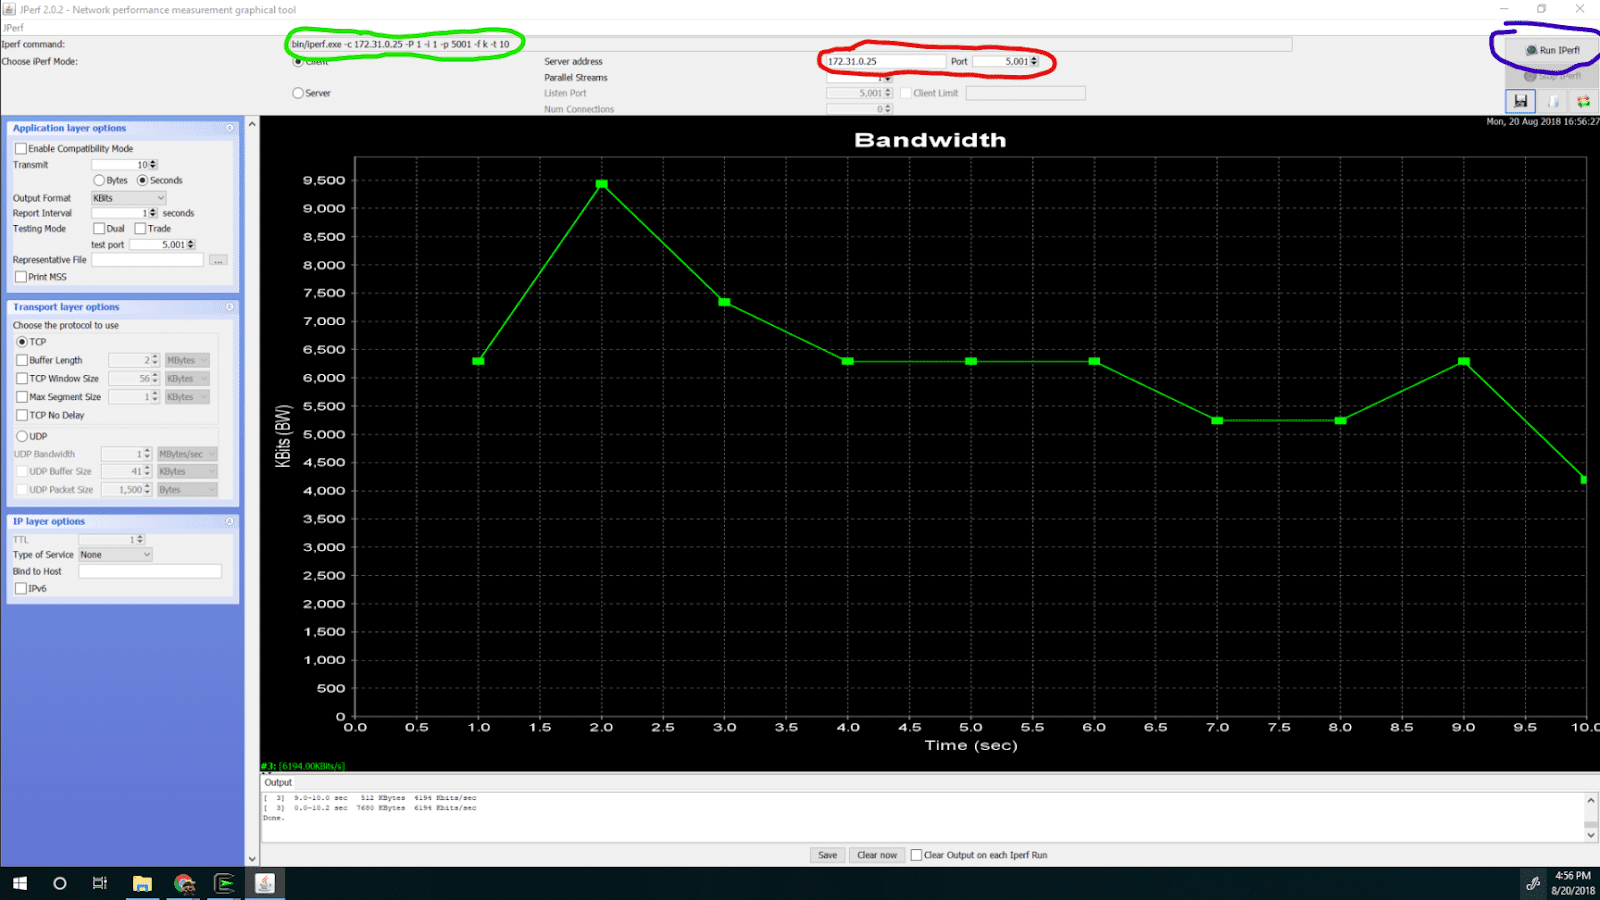This screenshot has width=1600, height=900.
Task: Click the floppy disk save configuration icon
Action: point(1520,101)
